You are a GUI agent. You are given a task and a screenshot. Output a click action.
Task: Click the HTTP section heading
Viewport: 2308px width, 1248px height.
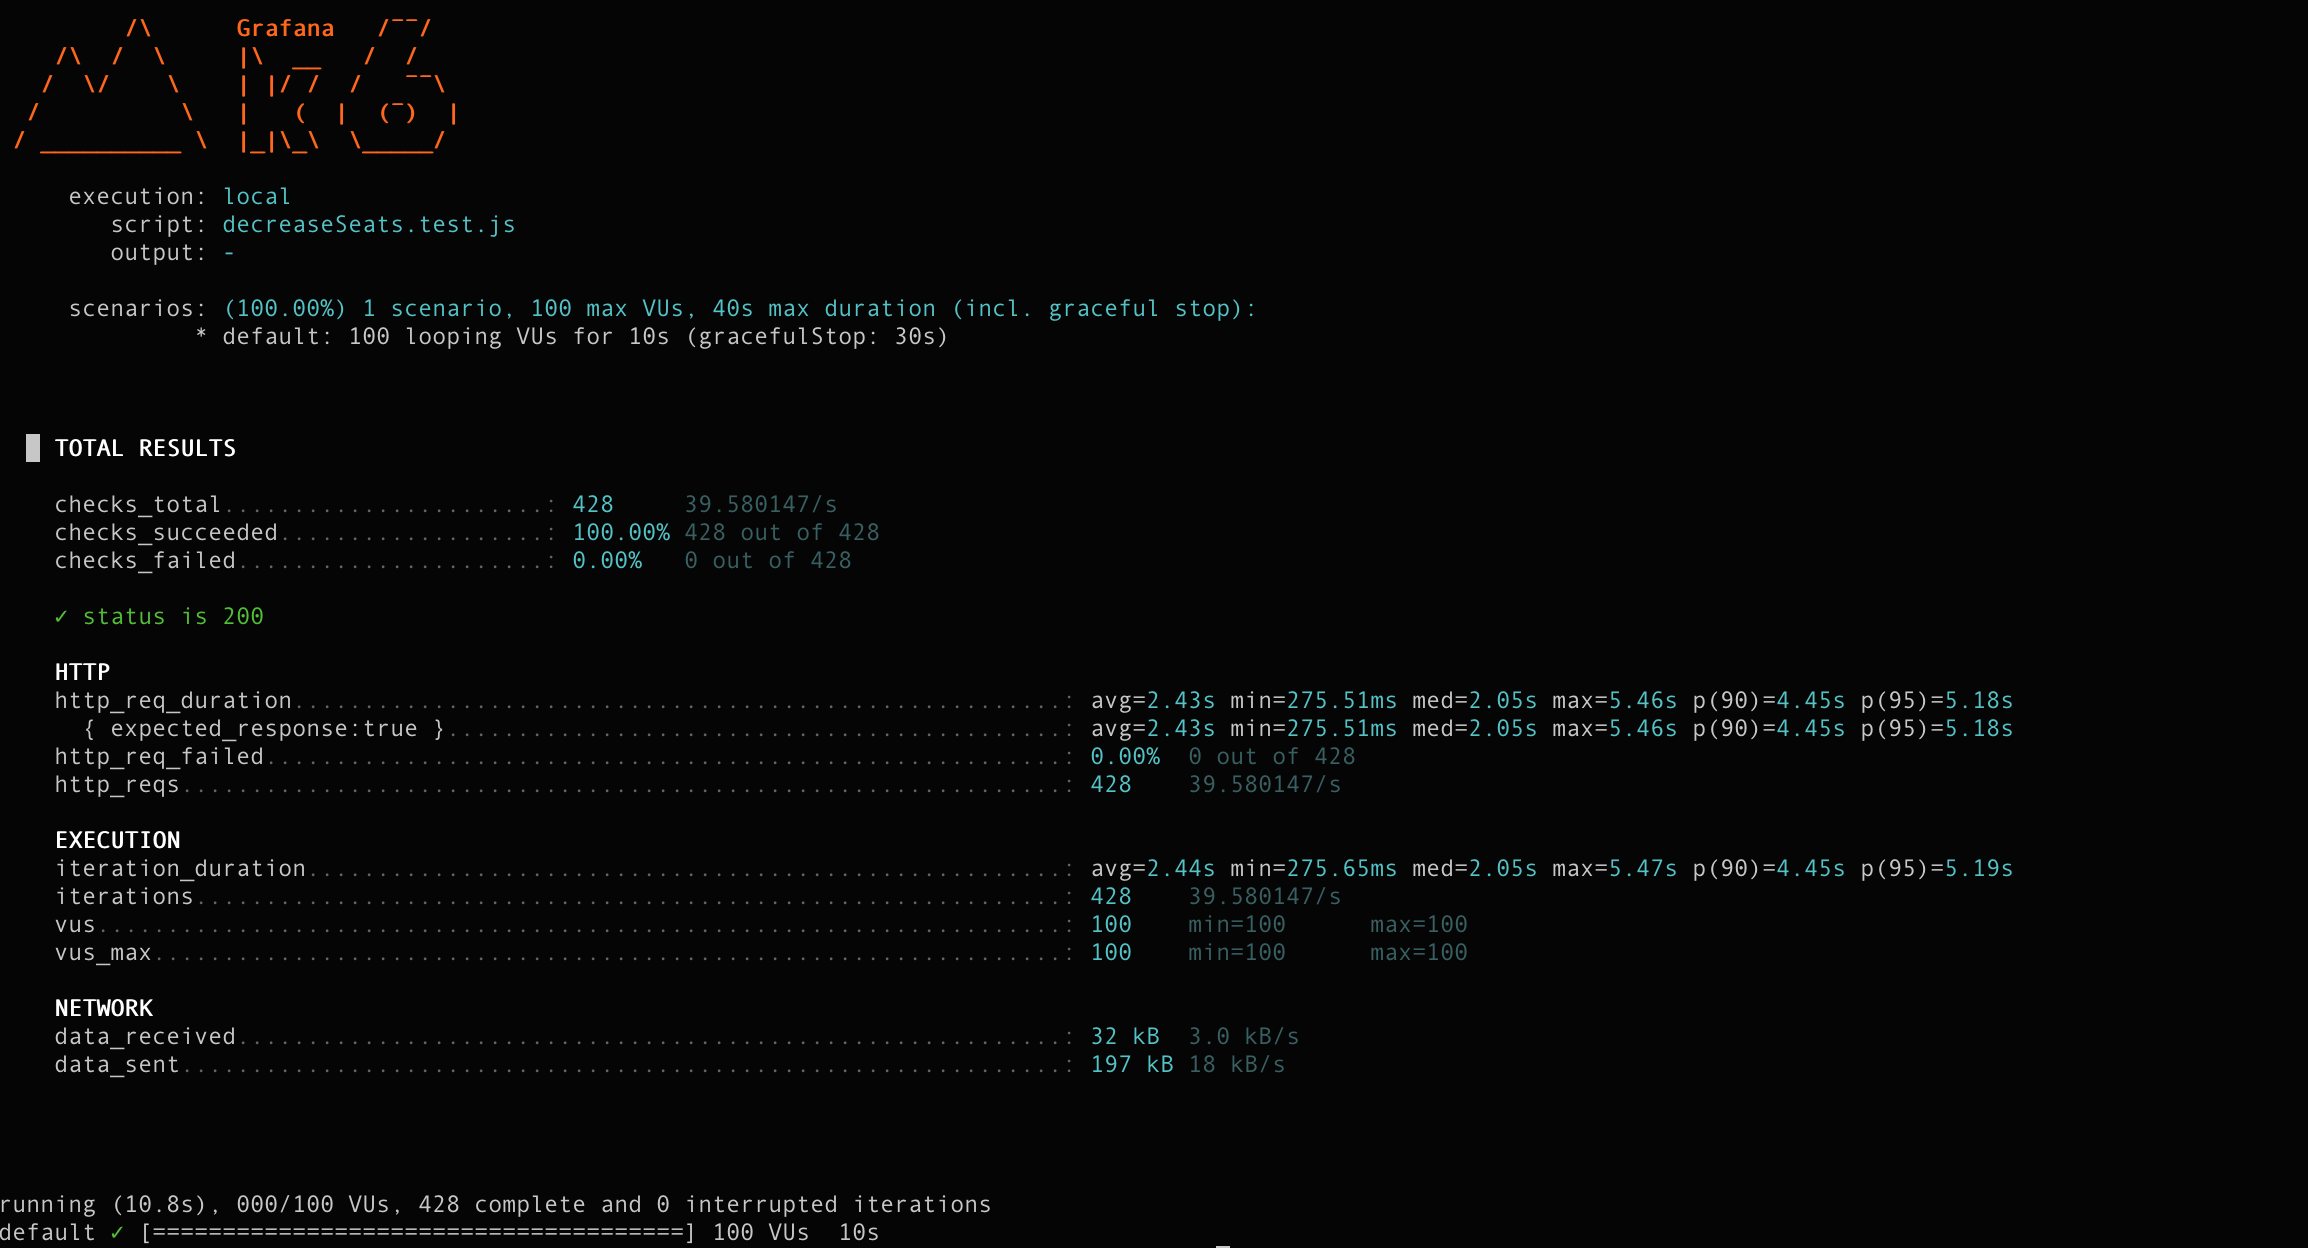click(x=82, y=673)
